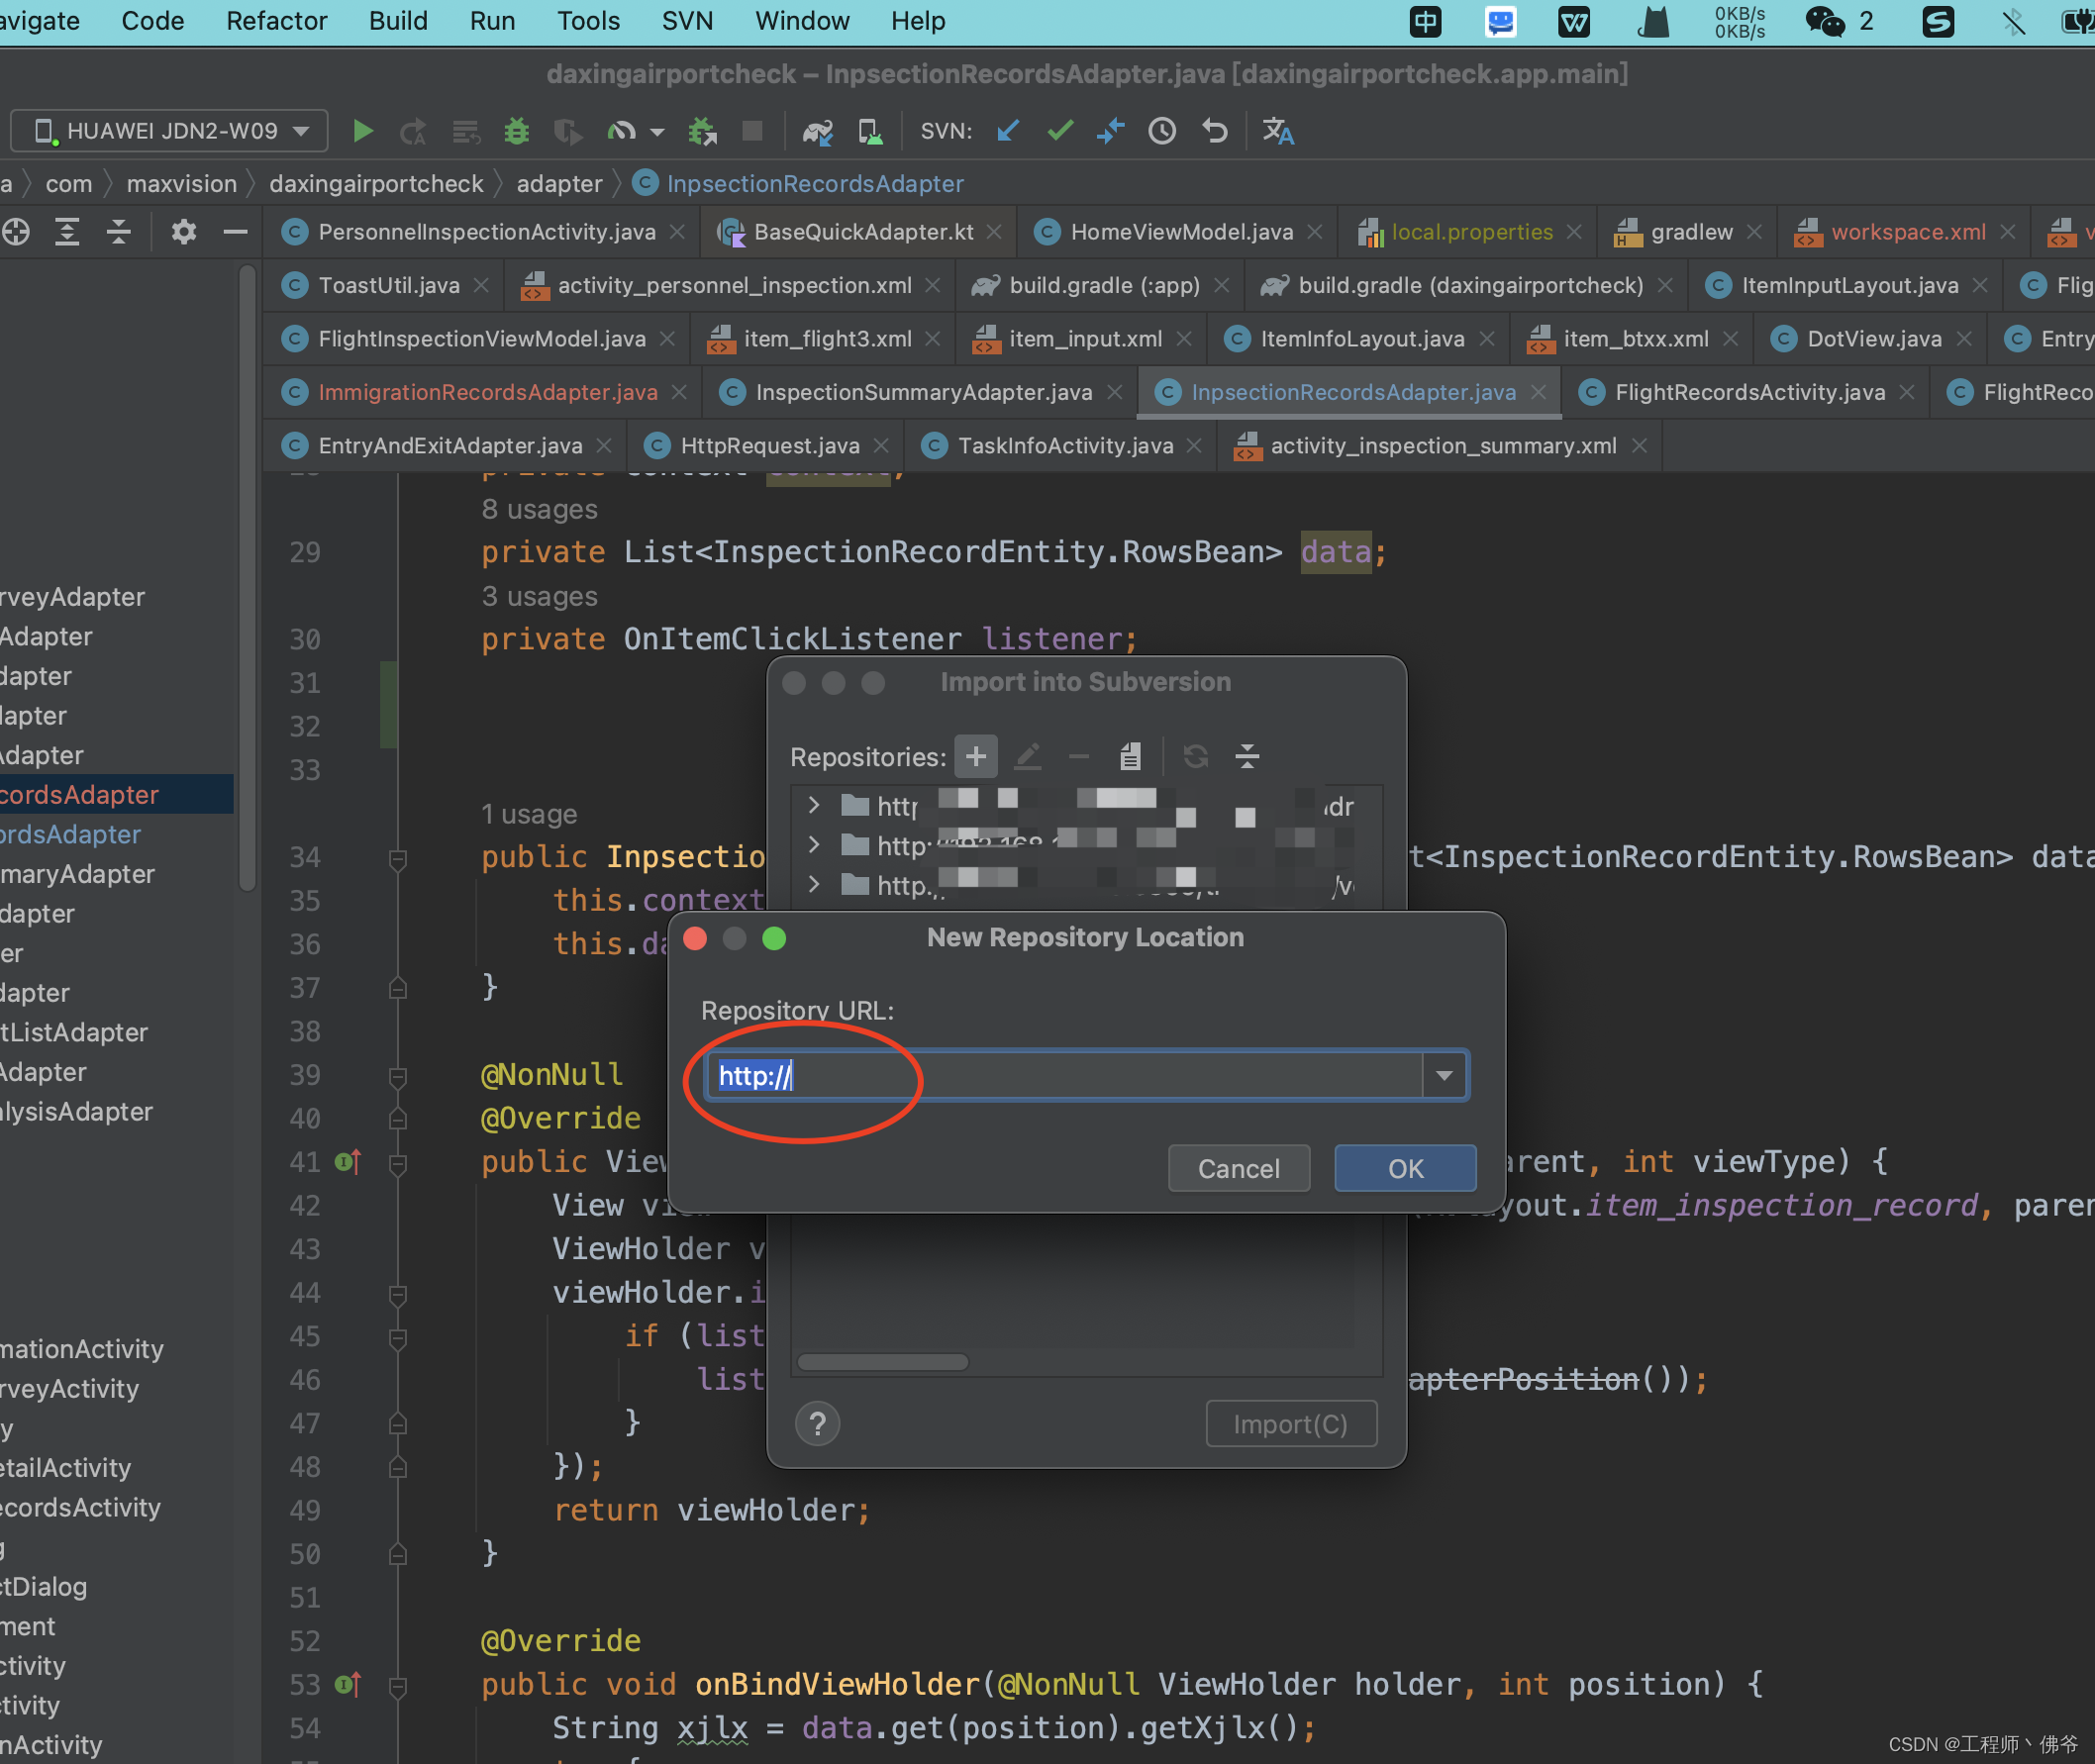The height and width of the screenshot is (1764, 2095).
Task: Close the ToastUtil.java tab
Action: point(481,285)
